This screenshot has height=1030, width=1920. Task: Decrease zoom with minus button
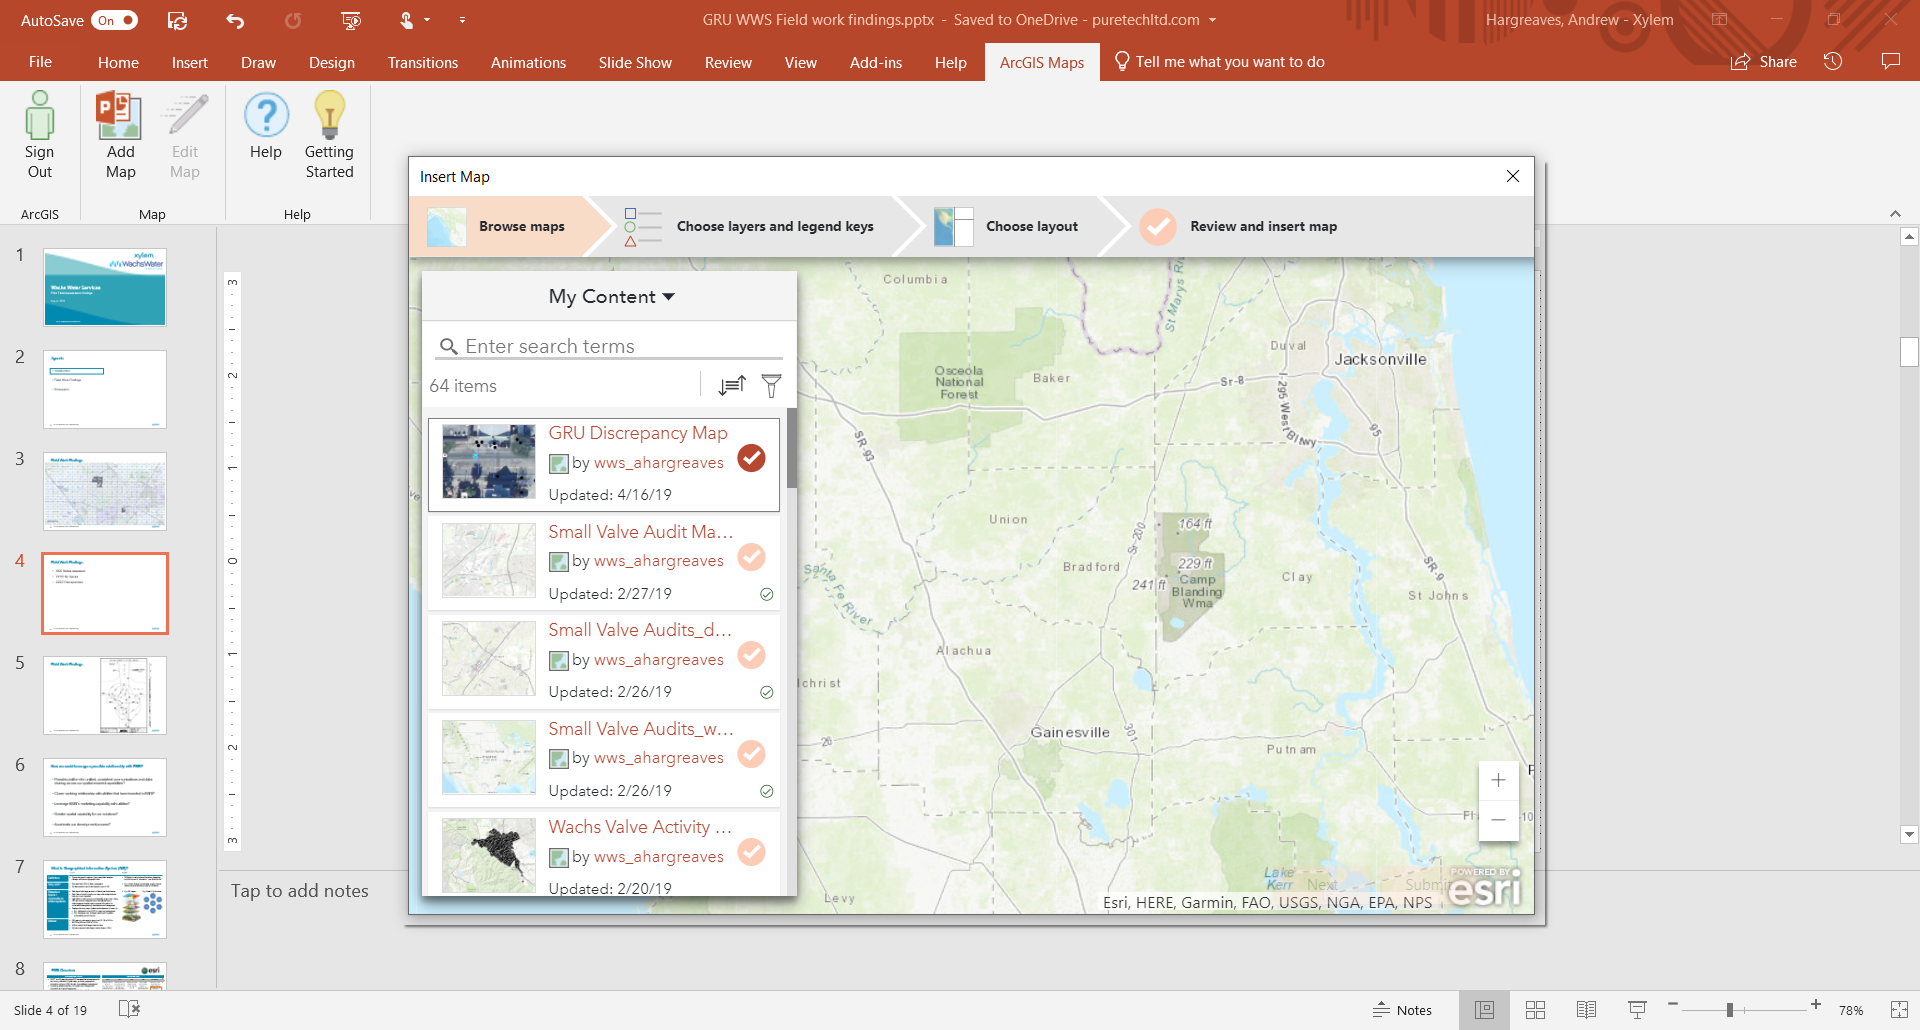[x=1673, y=1004]
